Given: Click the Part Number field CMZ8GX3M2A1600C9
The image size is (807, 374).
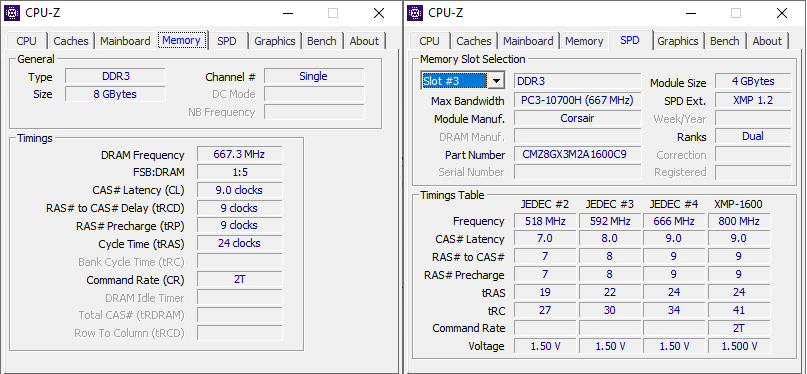Looking at the screenshot, I should 577,154.
